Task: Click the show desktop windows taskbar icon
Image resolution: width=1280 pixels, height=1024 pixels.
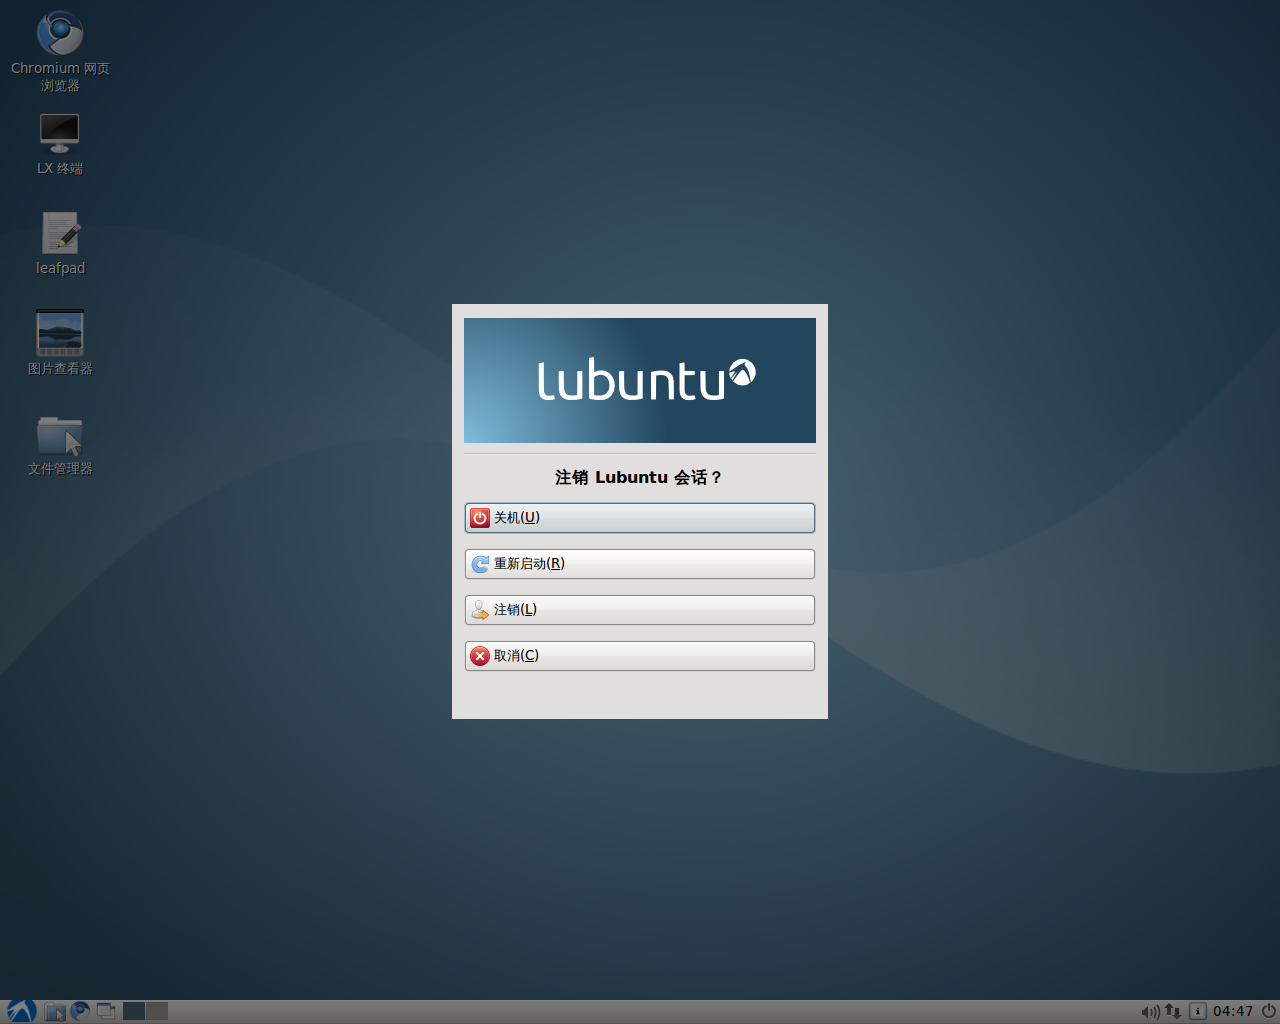Action: (106, 1011)
